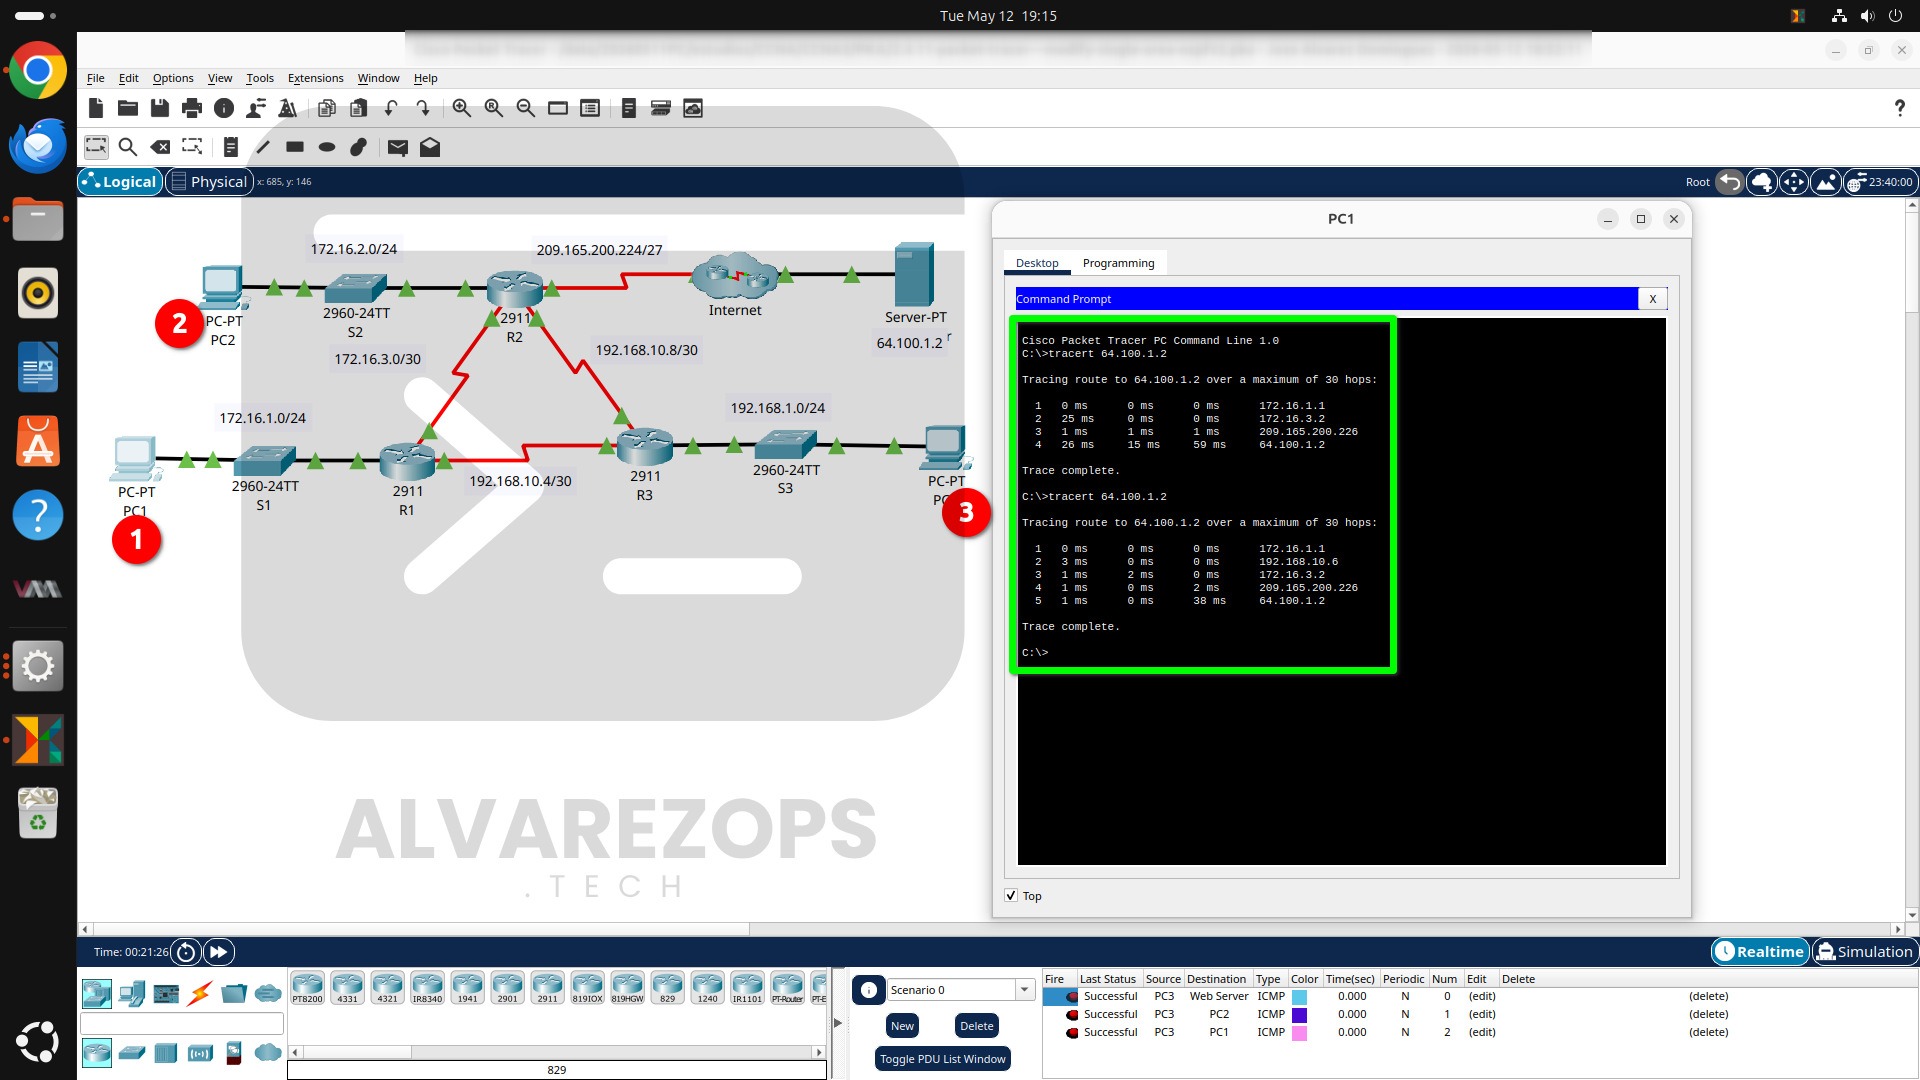Open the Extensions menu
1920x1080 pixels.
tap(315, 78)
